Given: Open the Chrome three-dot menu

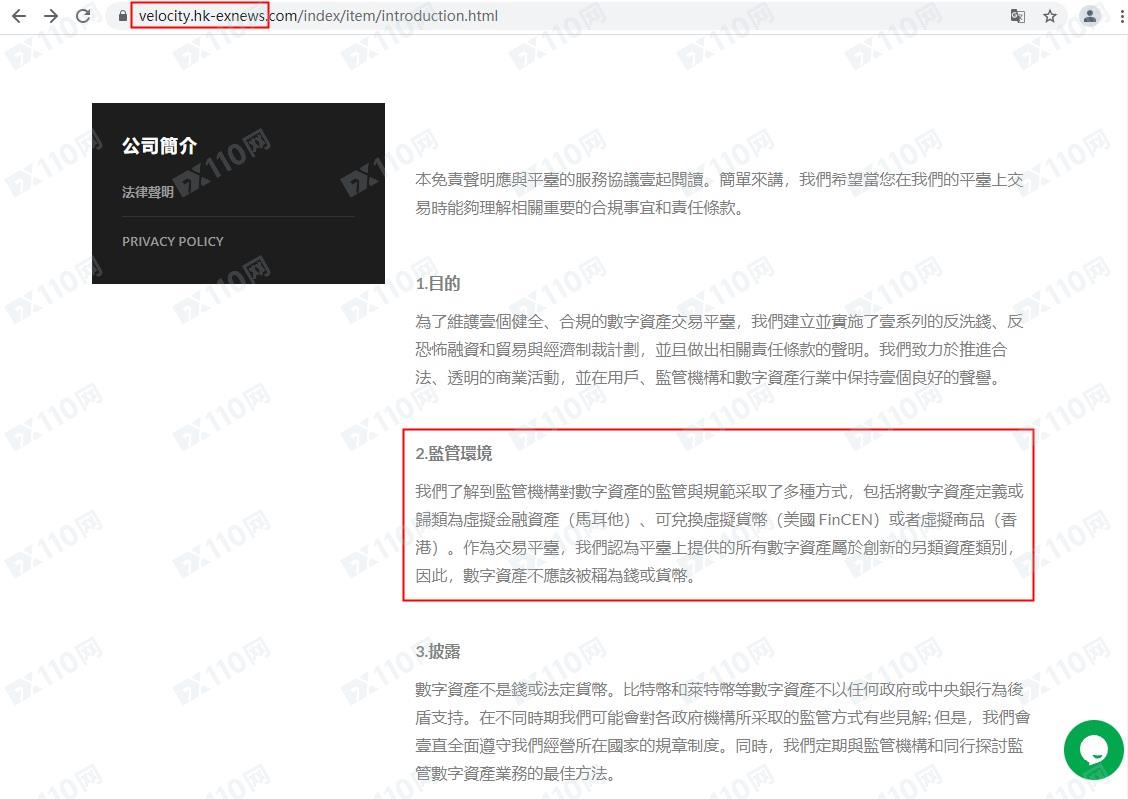Looking at the screenshot, I should point(1120,16).
